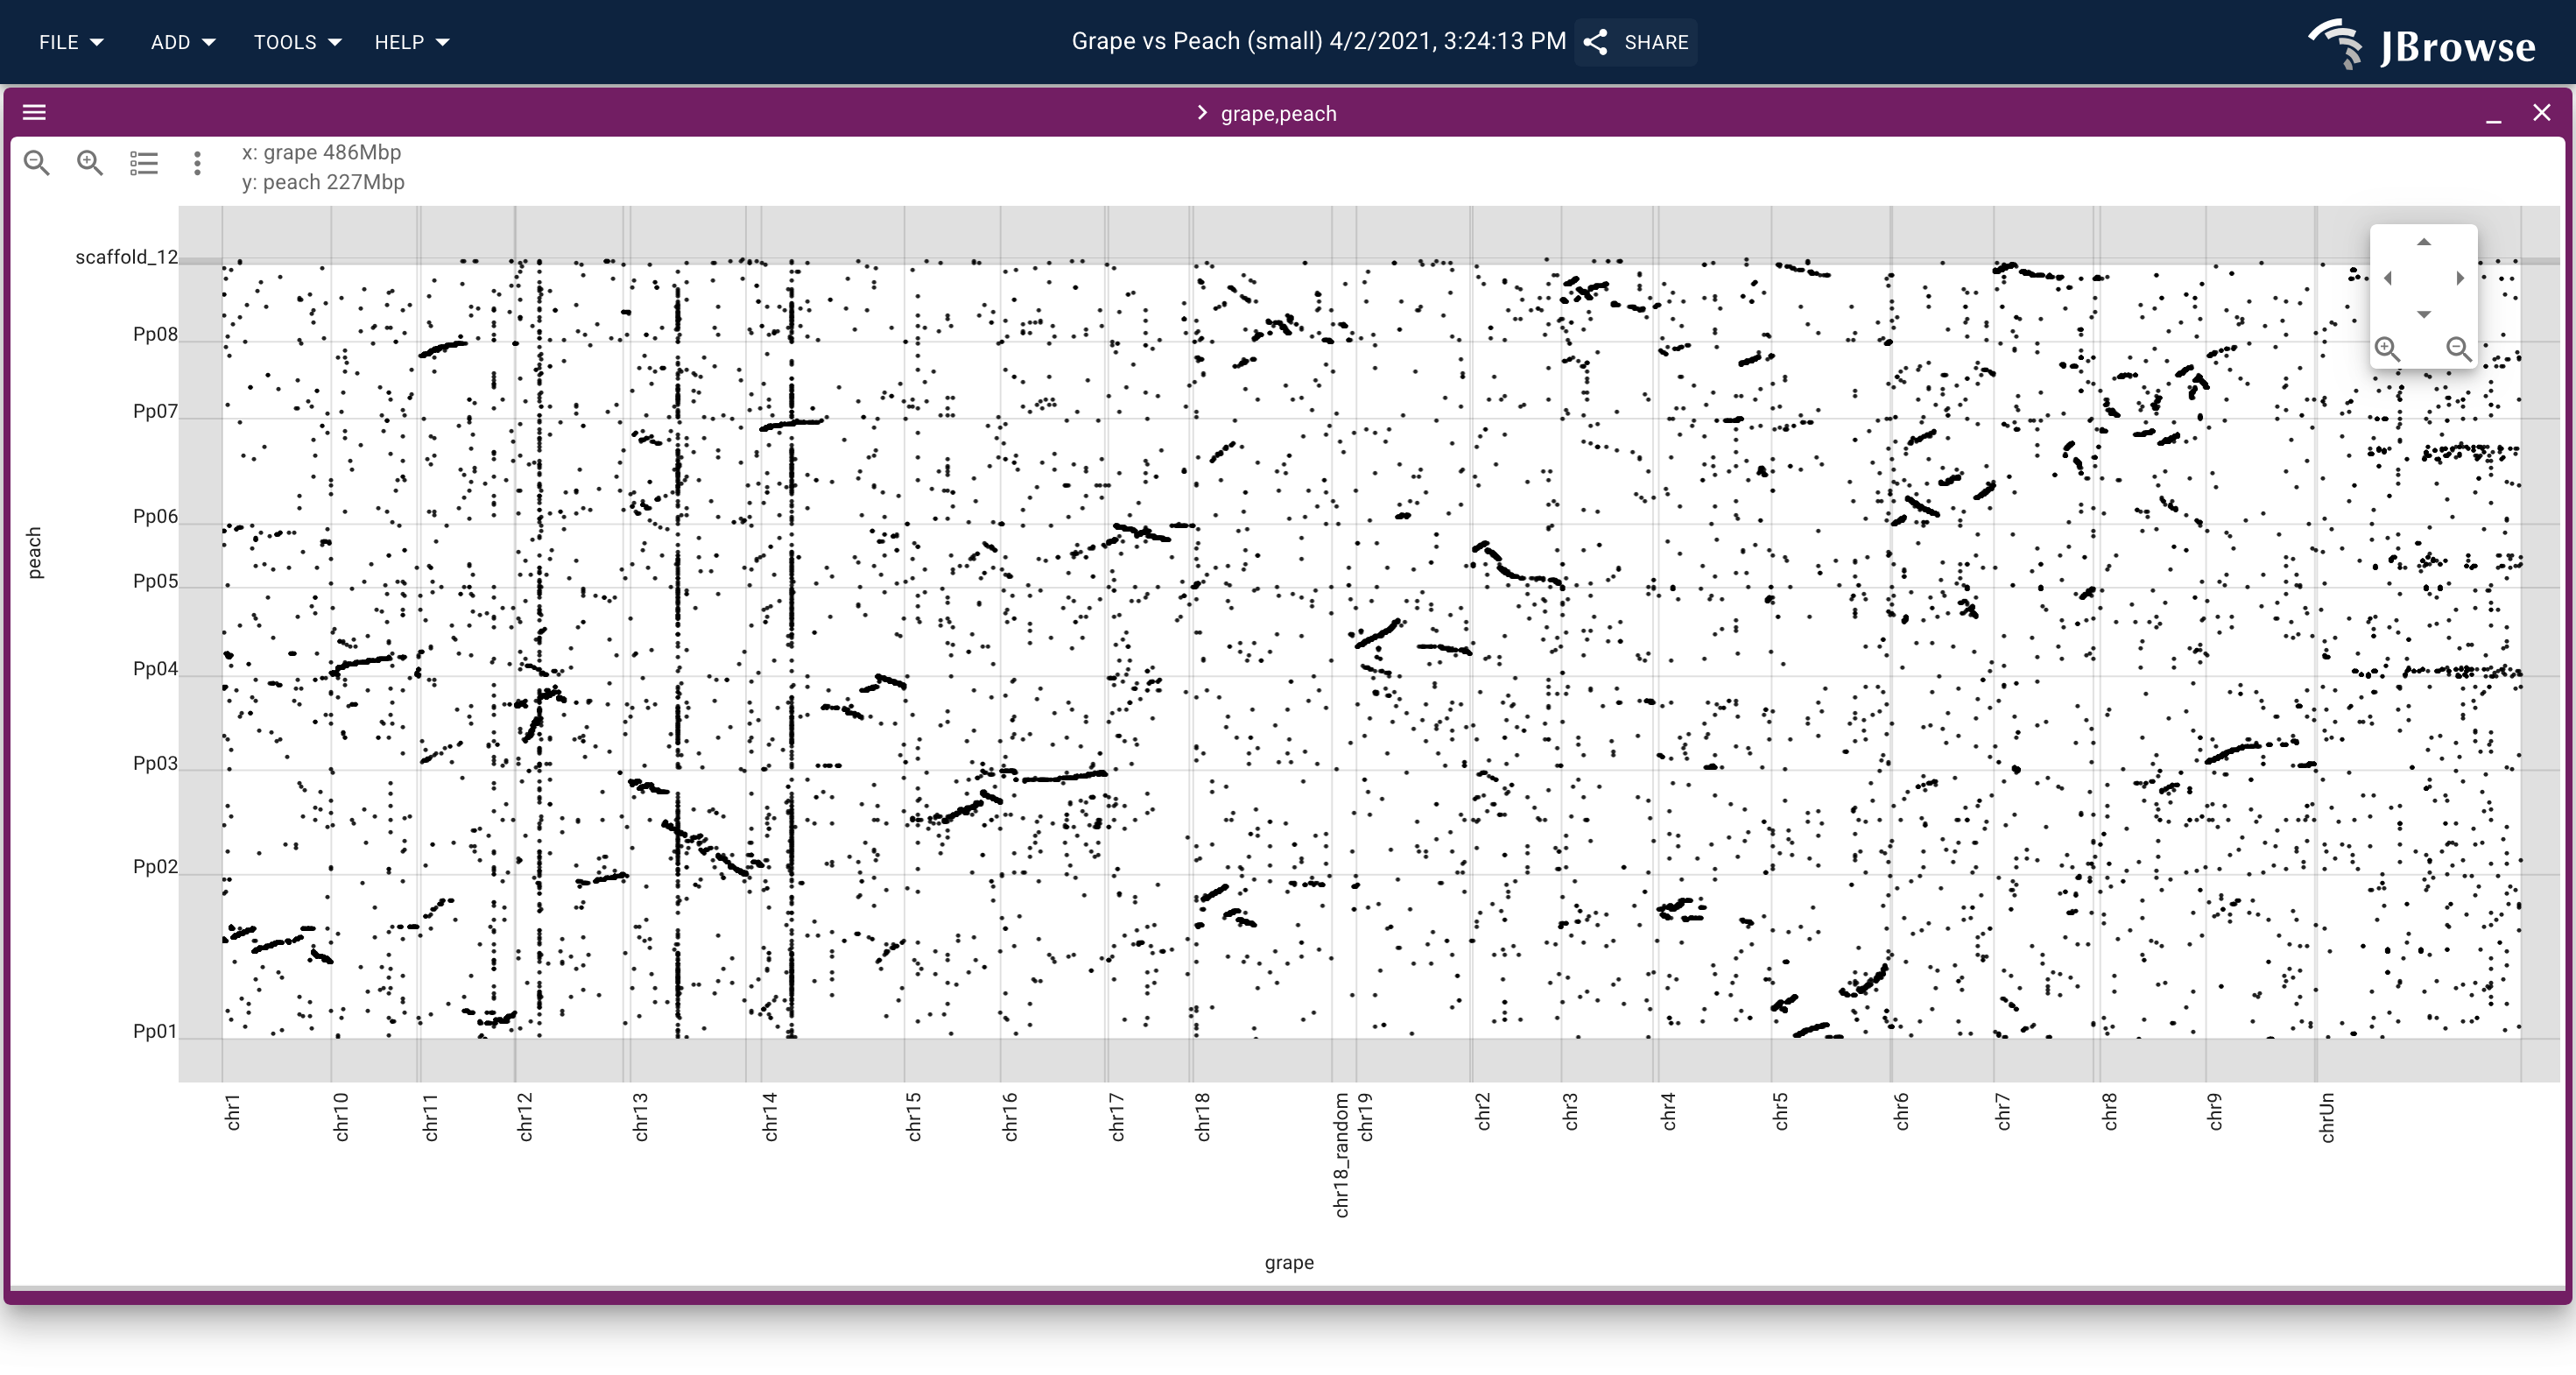Click the chr18_random x-axis label
This screenshot has height=1375, width=2576.
1341,1155
